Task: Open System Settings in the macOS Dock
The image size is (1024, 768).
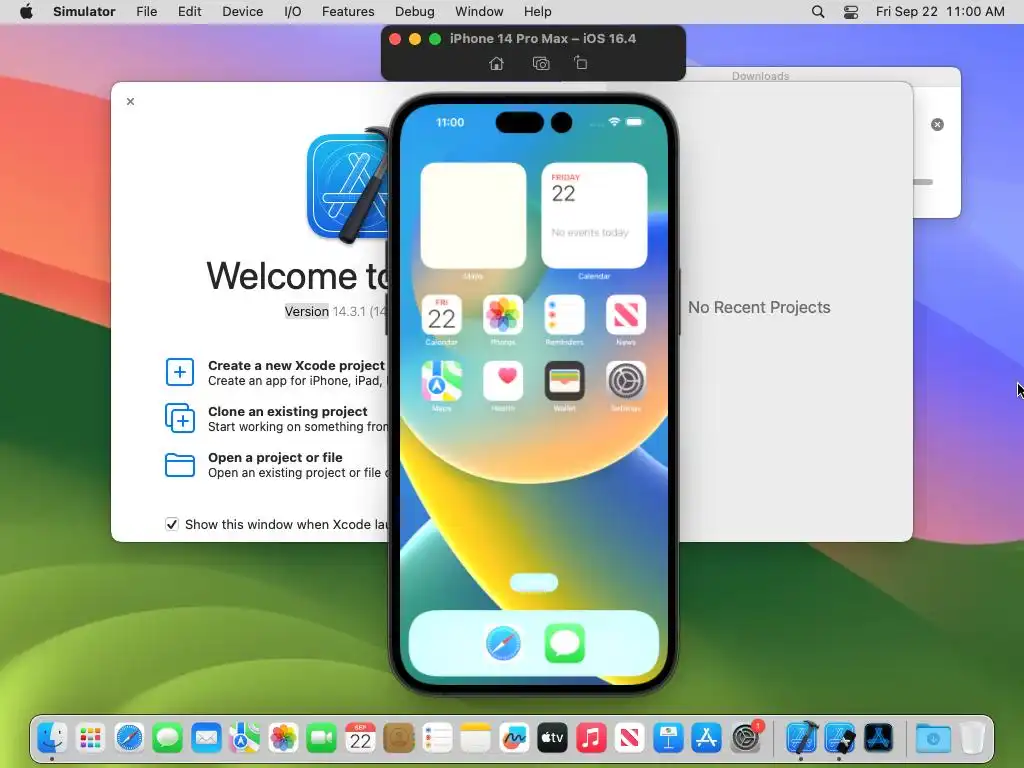Action: pyautogui.click(x=745, y=739)
